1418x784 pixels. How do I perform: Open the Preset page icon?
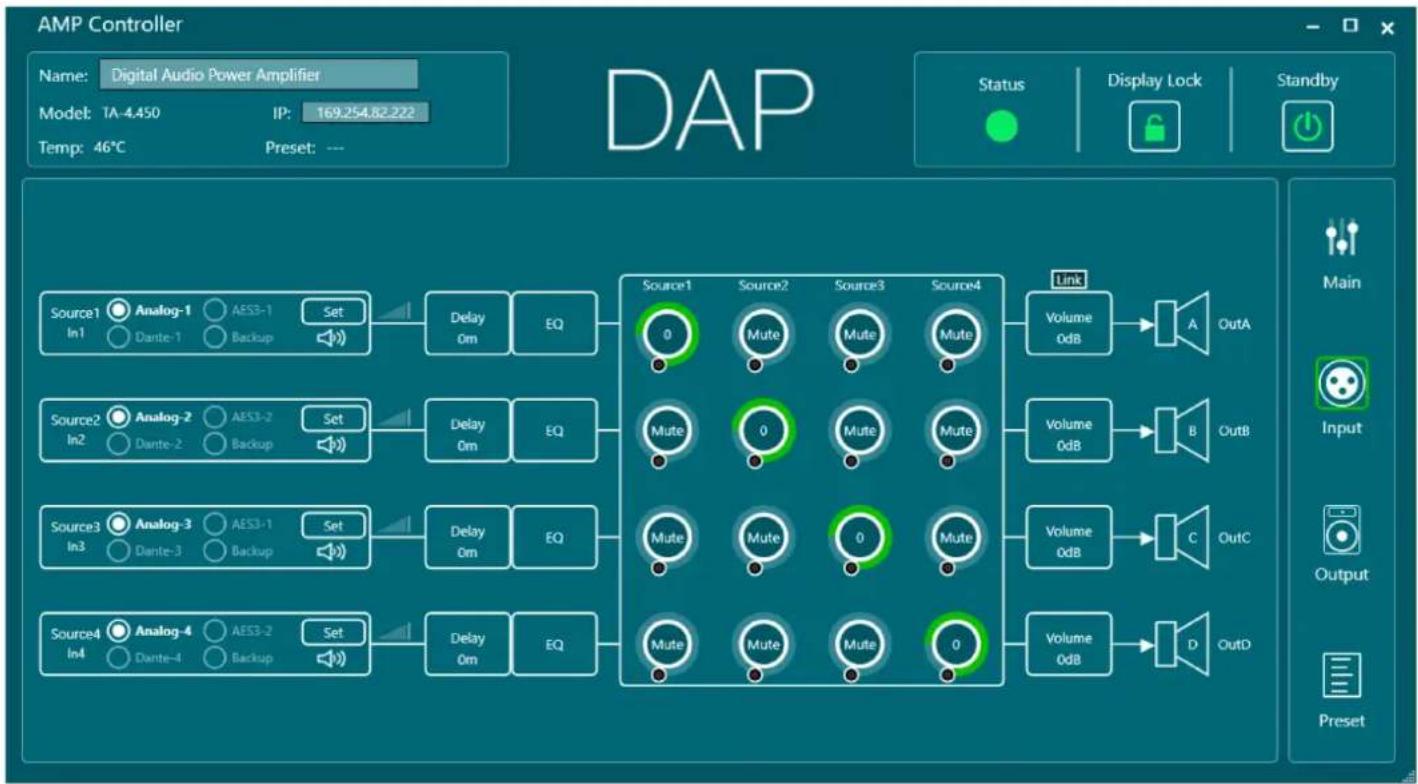(x=1341, y=677)
